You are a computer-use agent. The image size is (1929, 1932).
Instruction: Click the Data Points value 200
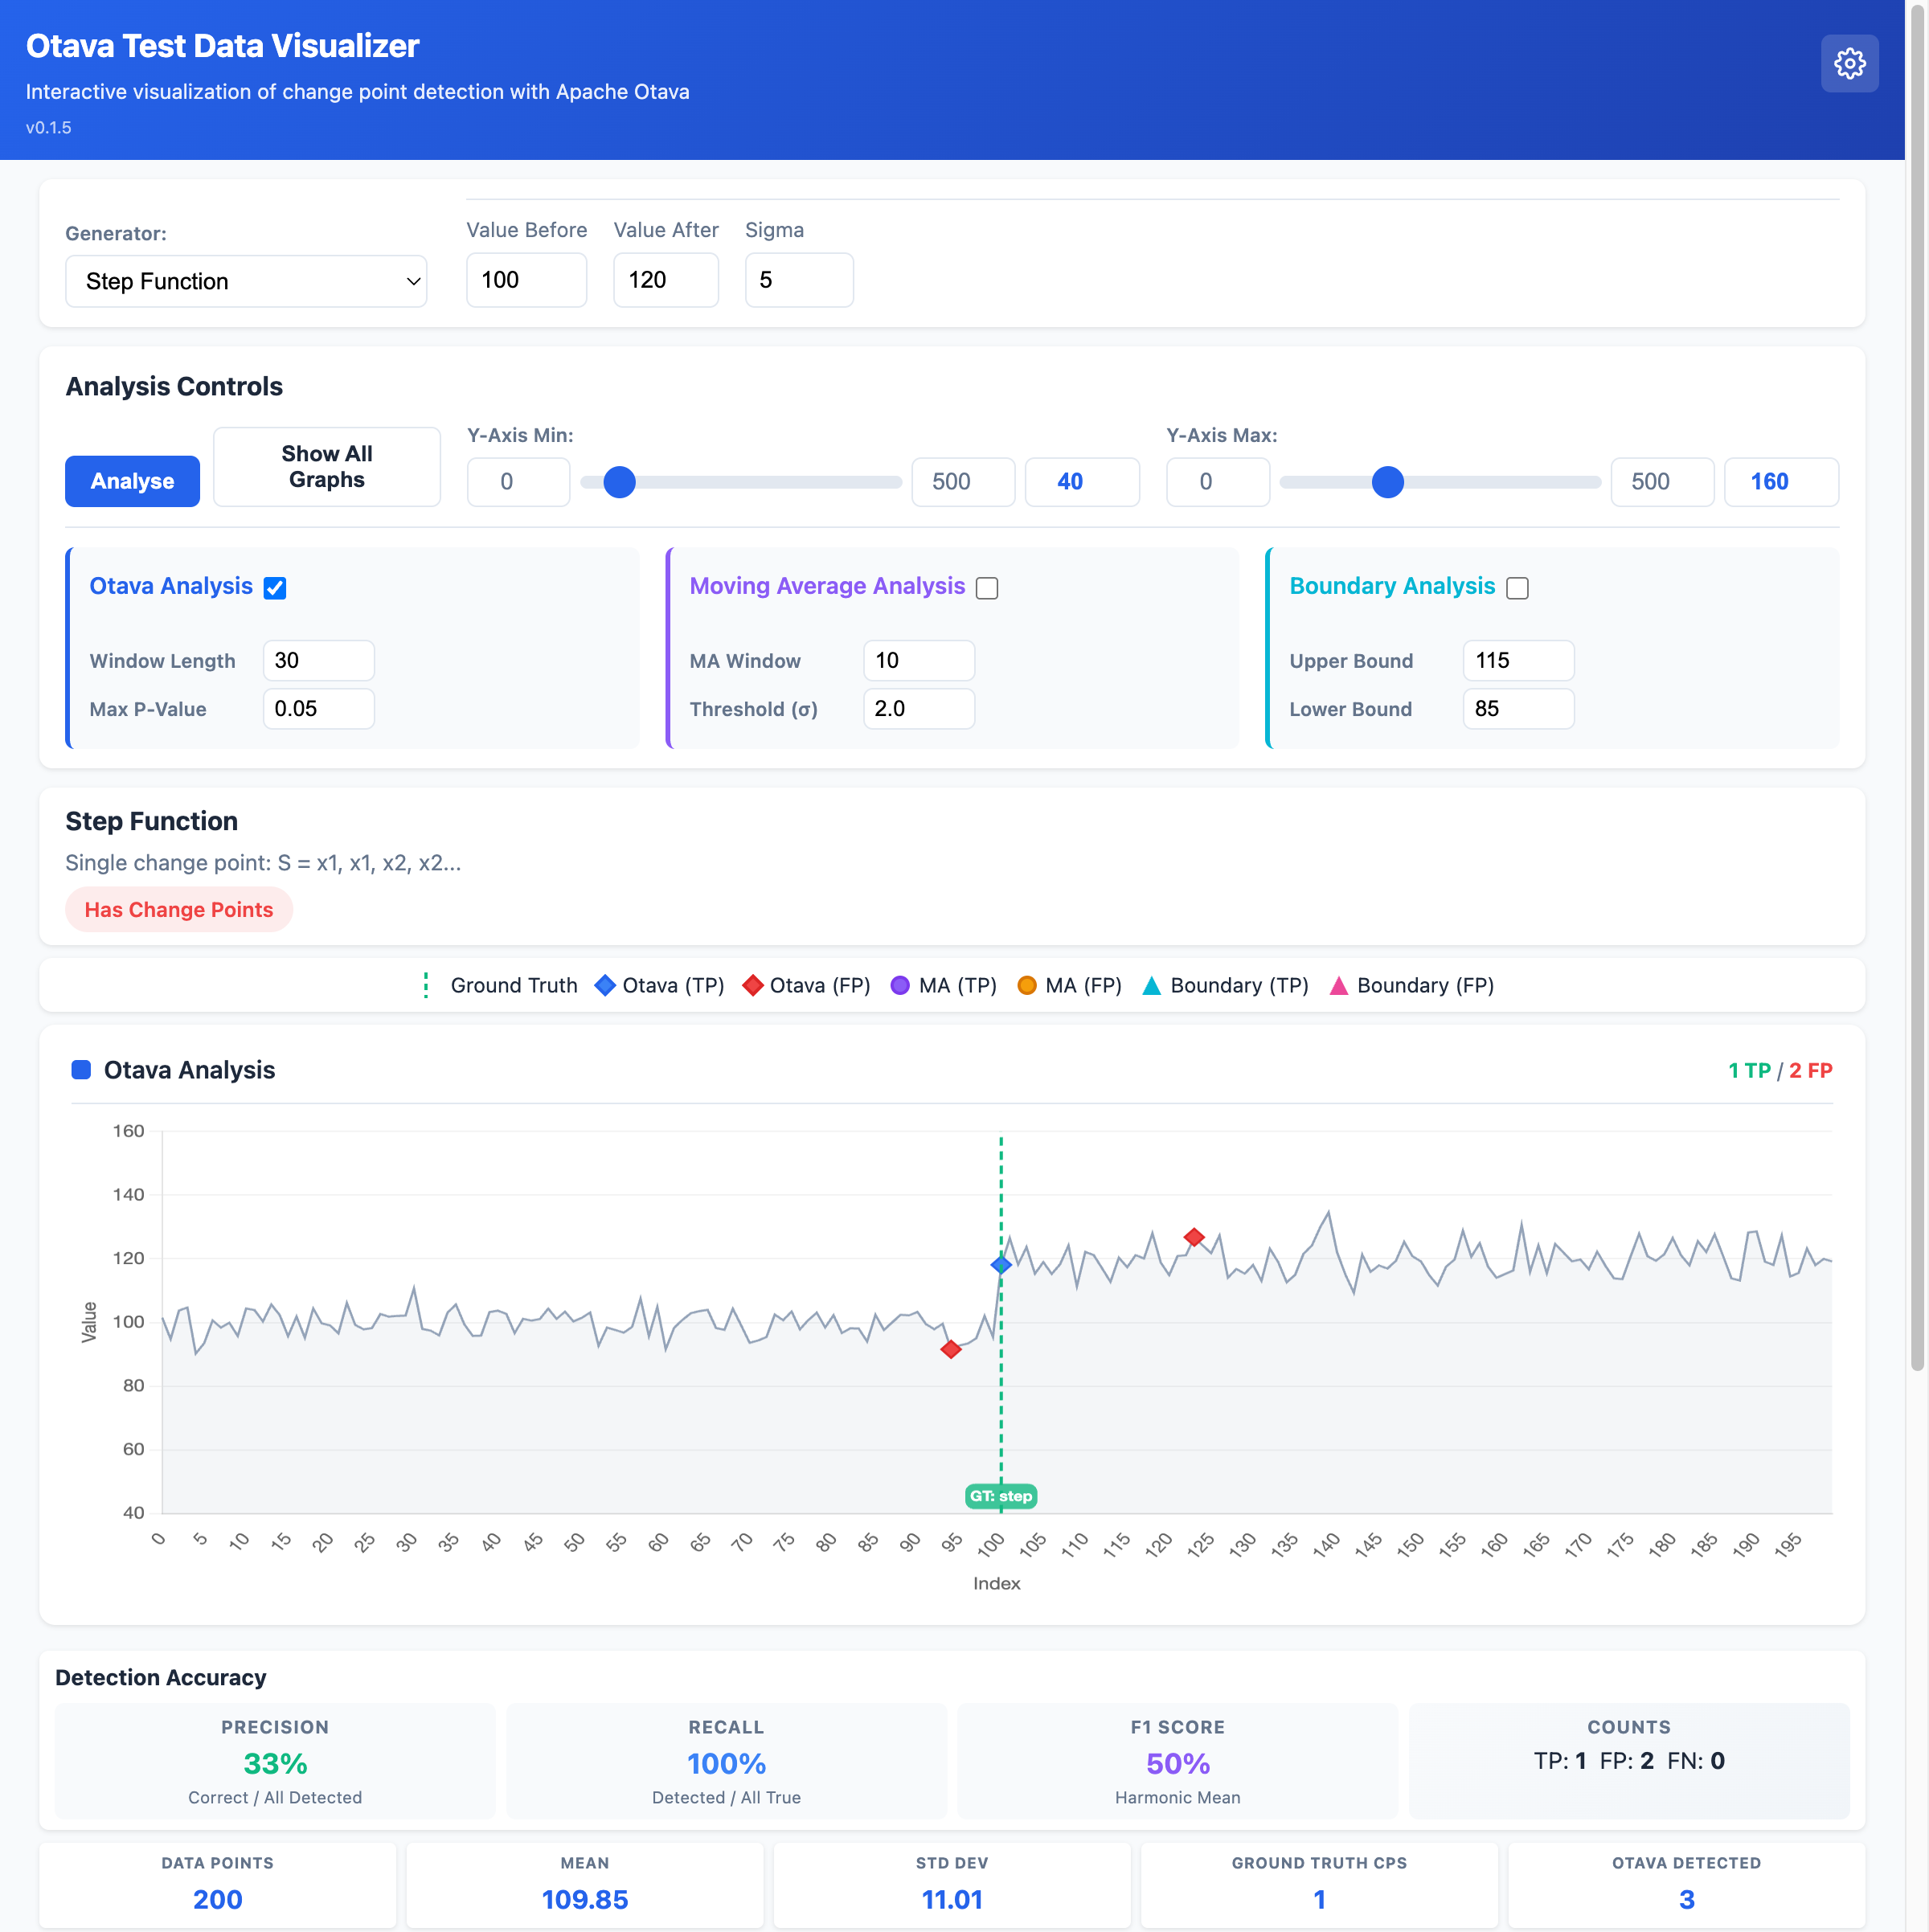(218, 1899)
